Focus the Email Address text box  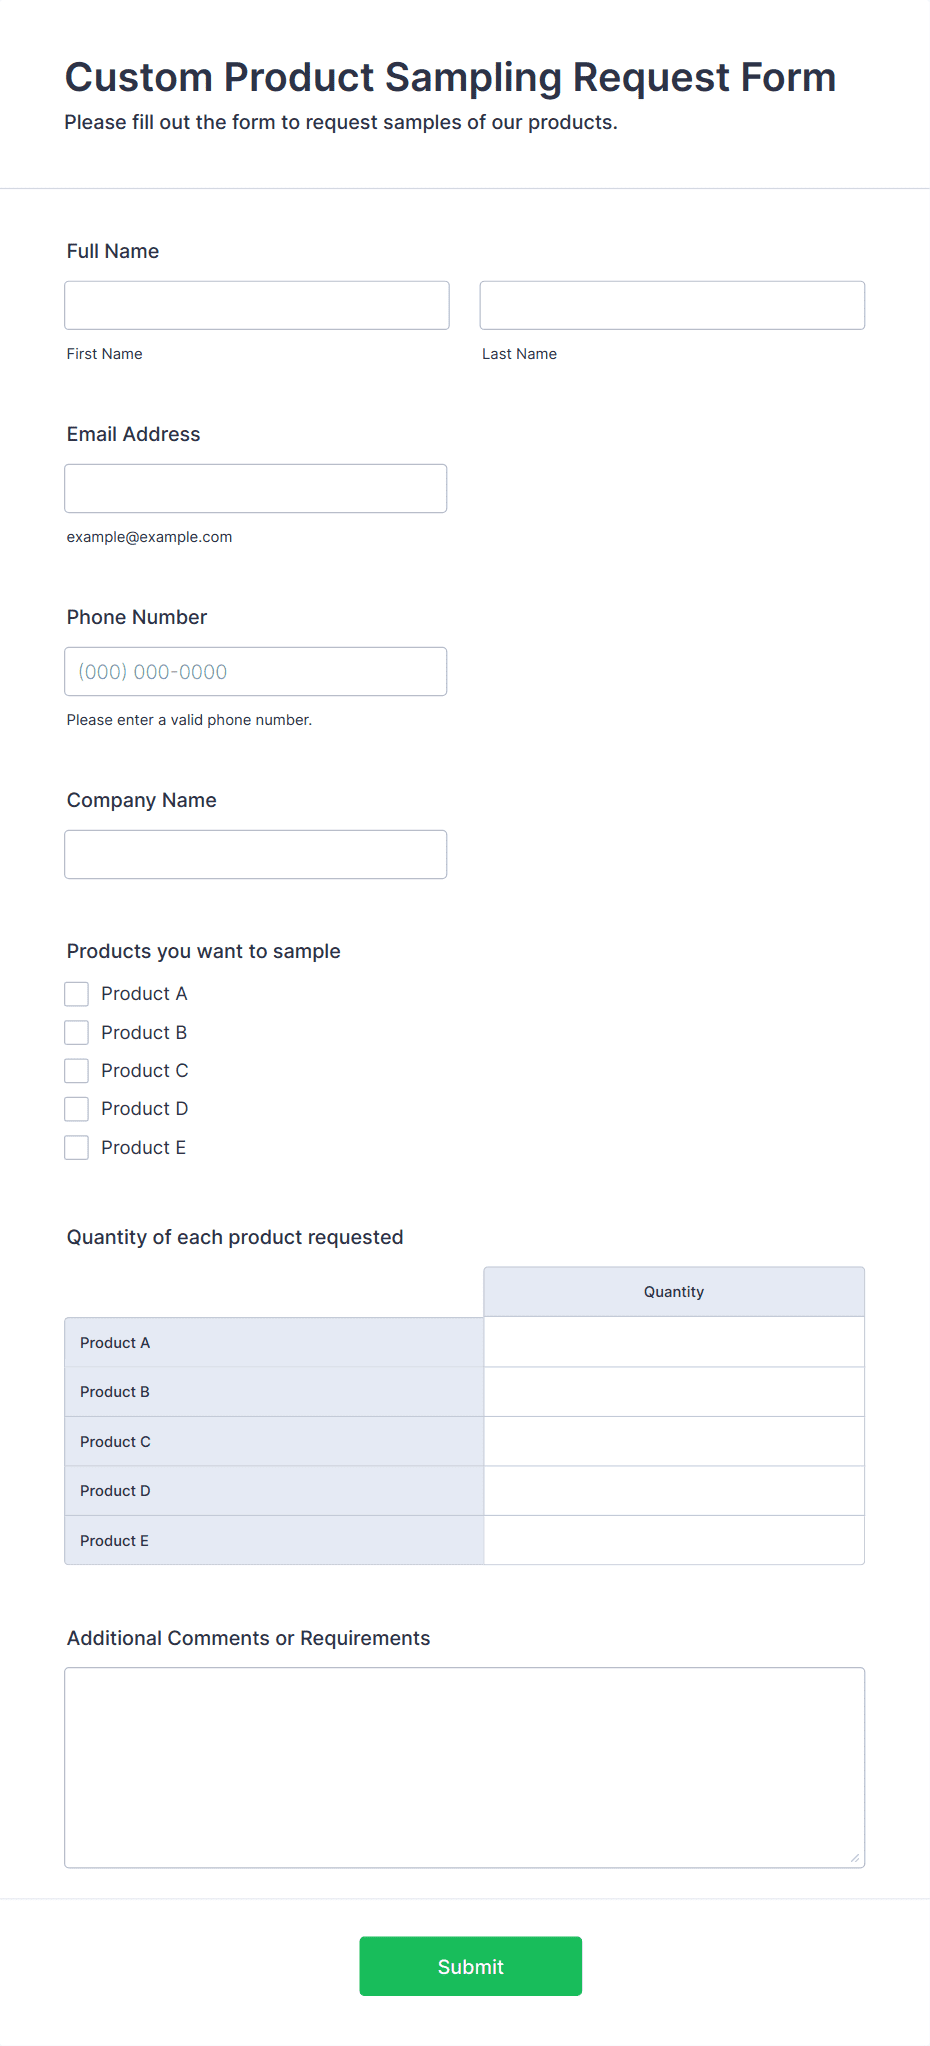point(255,488)
